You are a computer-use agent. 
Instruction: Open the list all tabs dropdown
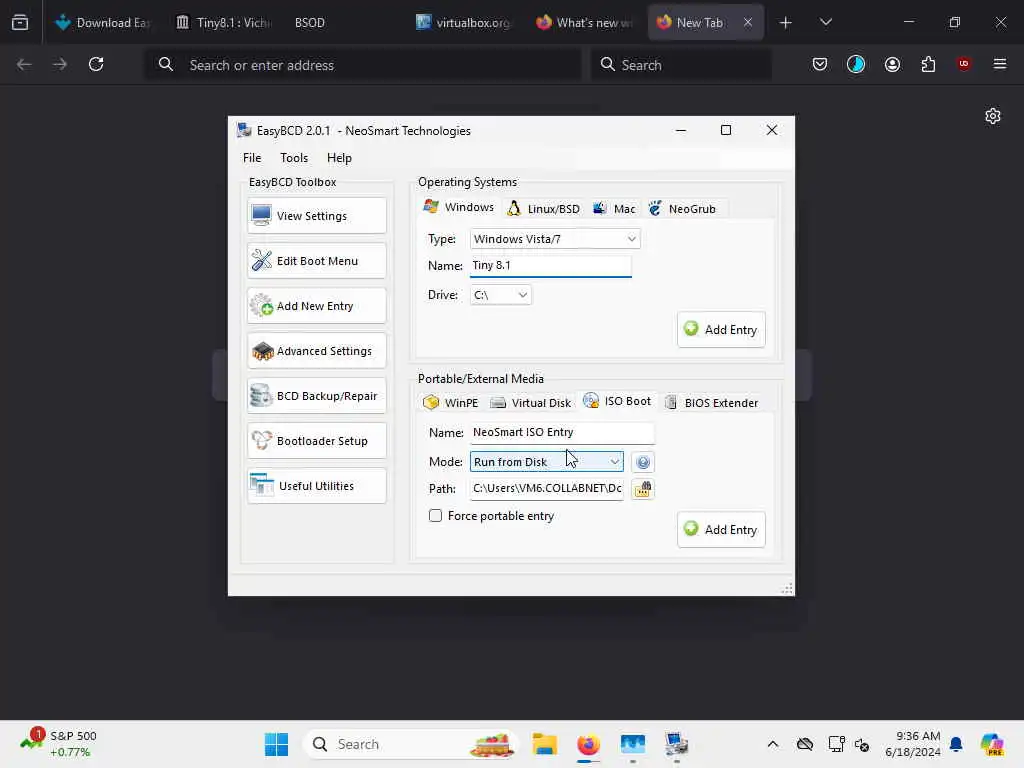coord(825,23)
